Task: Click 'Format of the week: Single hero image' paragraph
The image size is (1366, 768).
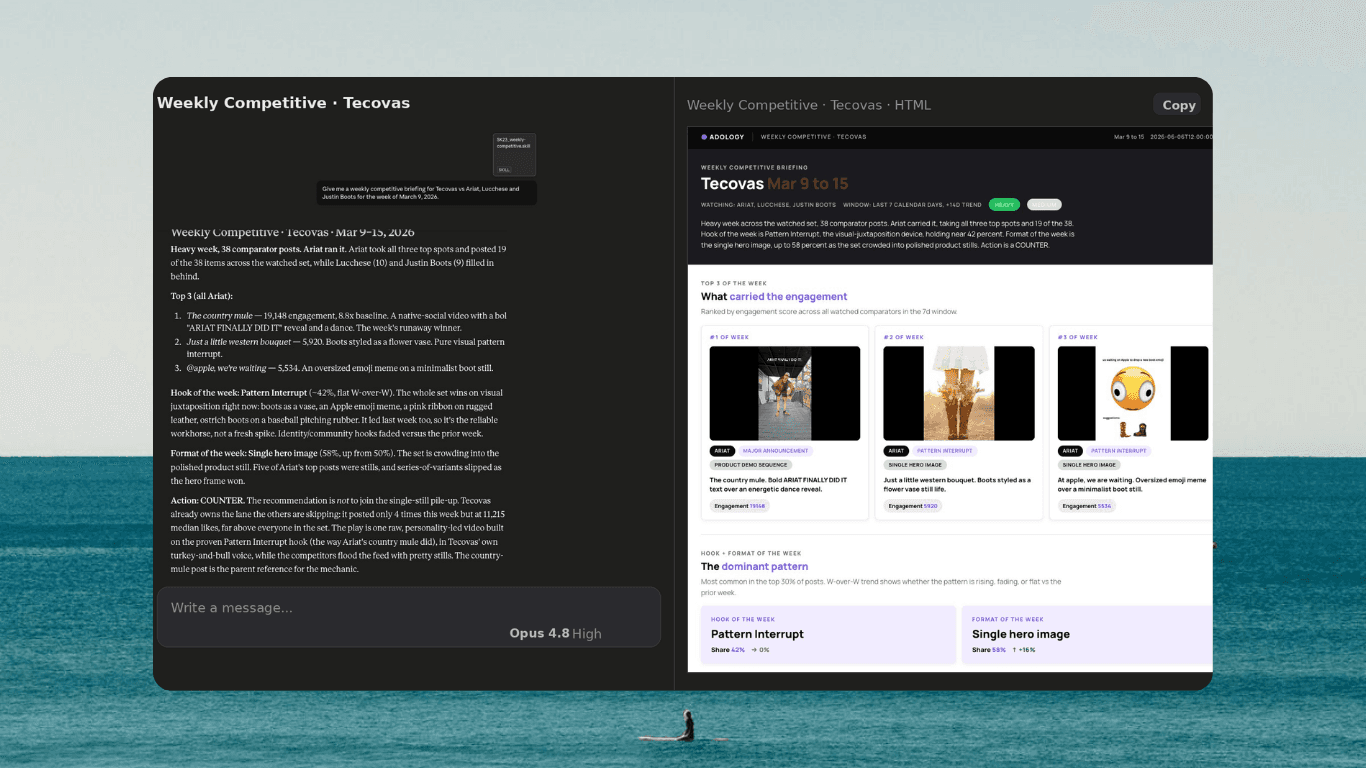Action: (x=337, y=467)
